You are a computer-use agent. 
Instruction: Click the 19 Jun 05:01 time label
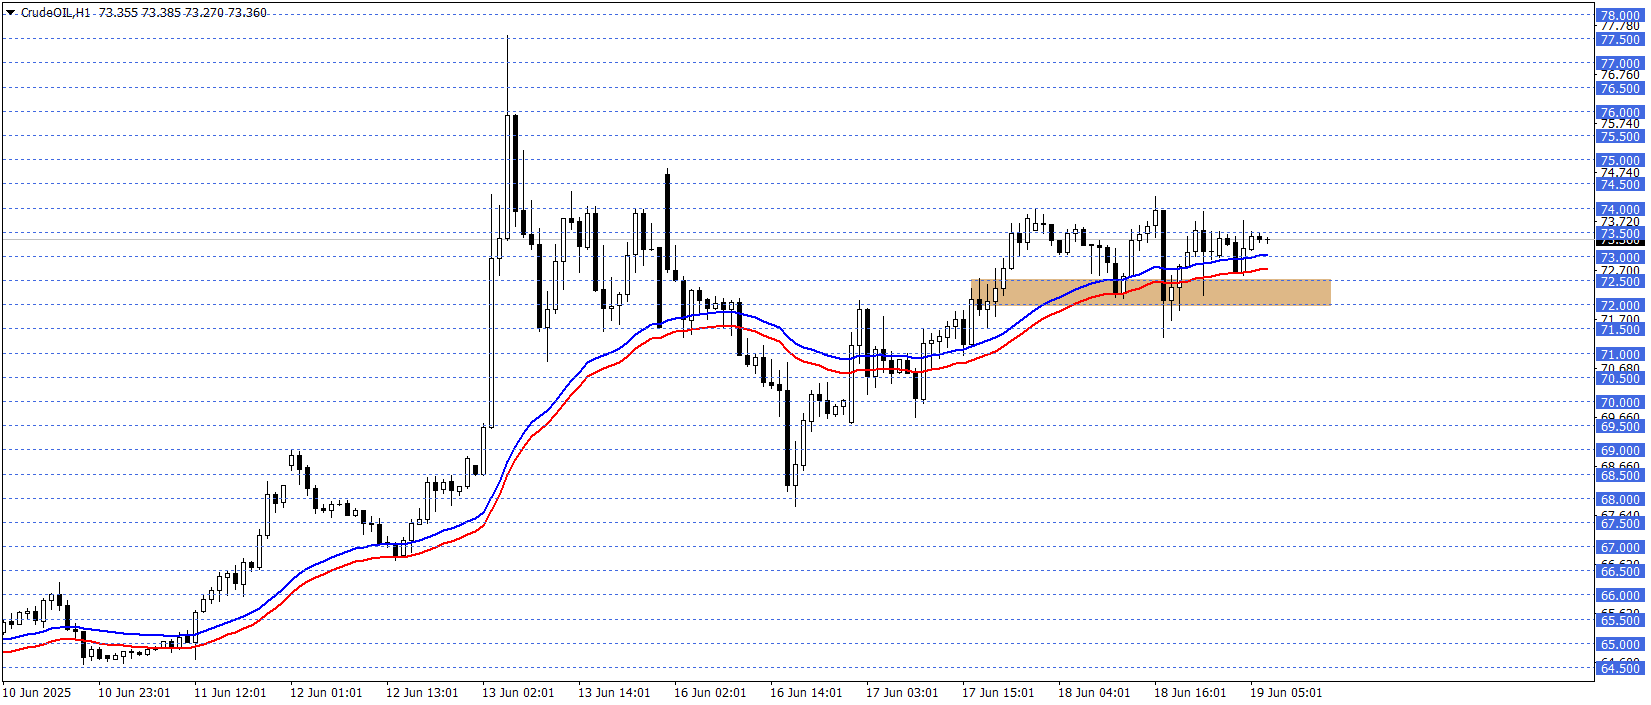coord(1286,693)
